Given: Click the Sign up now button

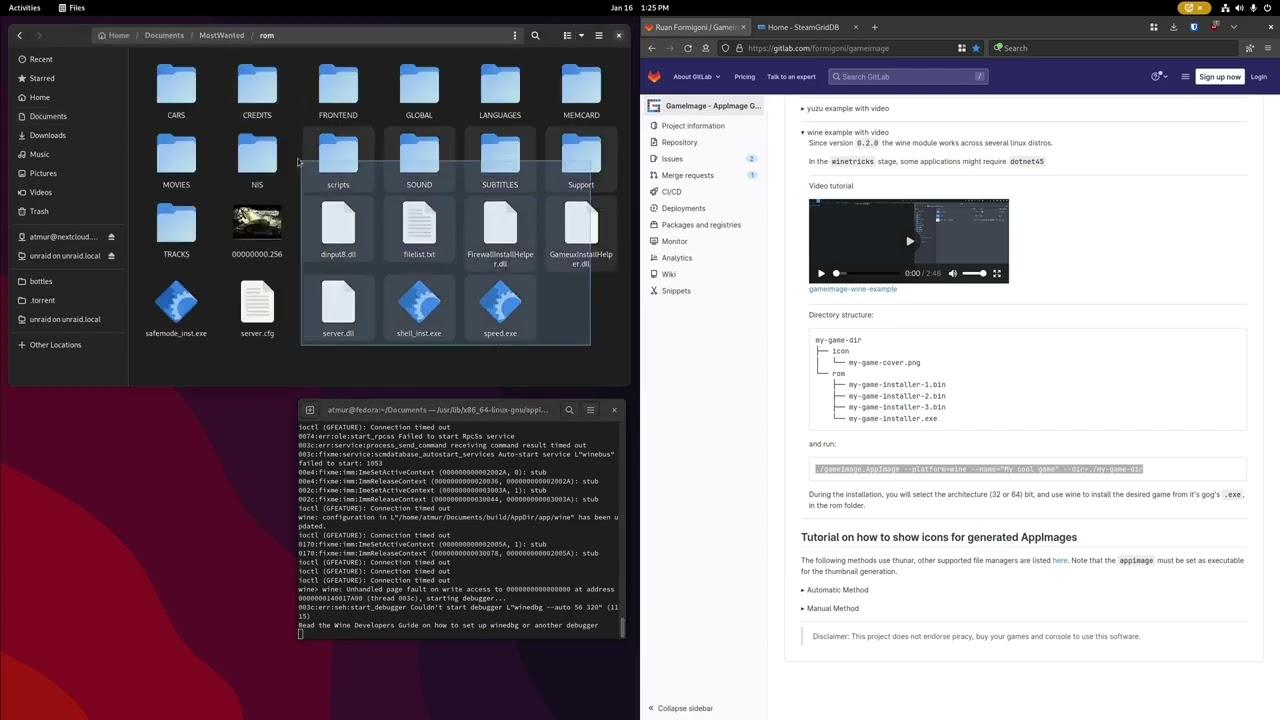Looking at the screenshot, I should (1219, 77).
